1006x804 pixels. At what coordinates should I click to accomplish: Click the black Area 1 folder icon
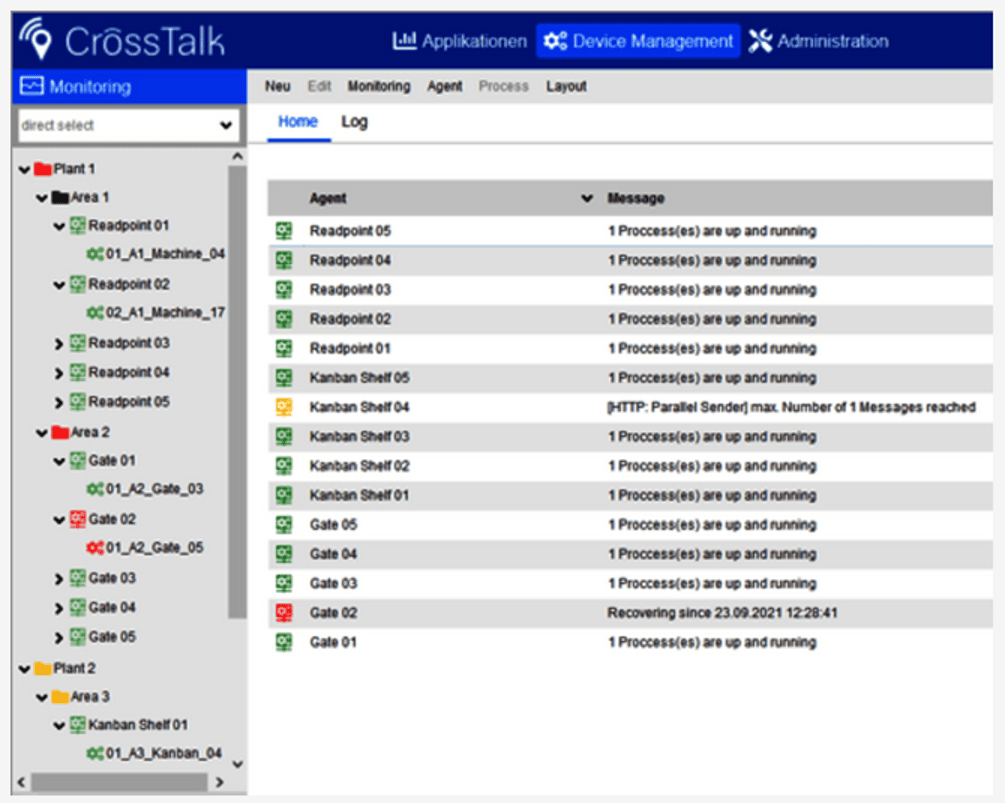(60, 197)
